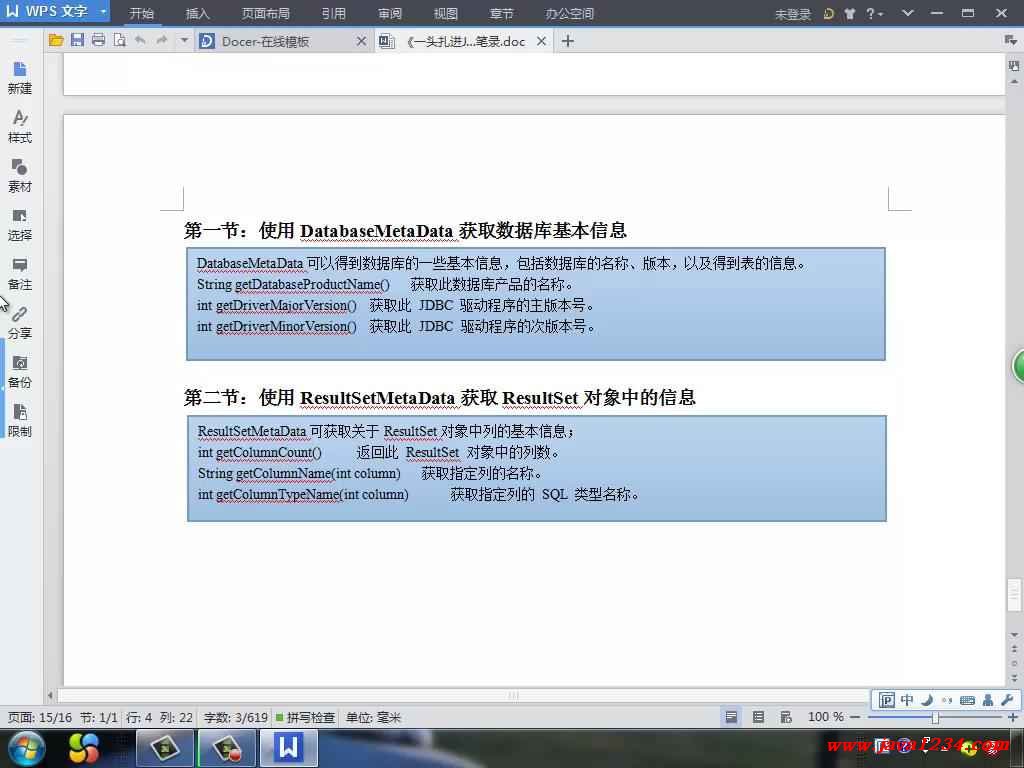Click the Print icon in quick toolbar
Viewport: 1024px width, 768px height.
point(98,40)
